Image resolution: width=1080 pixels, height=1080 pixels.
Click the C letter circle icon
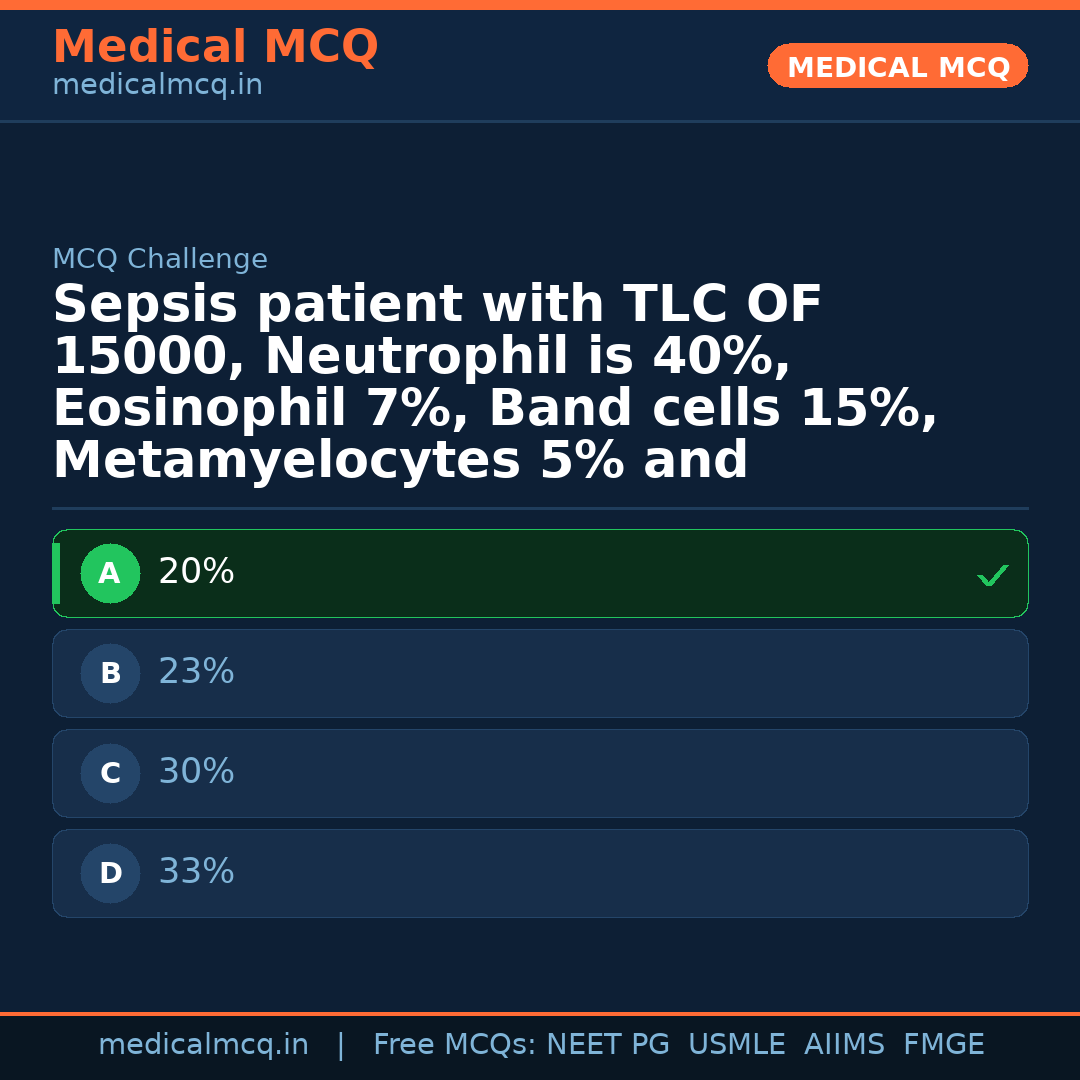[110, 774]
